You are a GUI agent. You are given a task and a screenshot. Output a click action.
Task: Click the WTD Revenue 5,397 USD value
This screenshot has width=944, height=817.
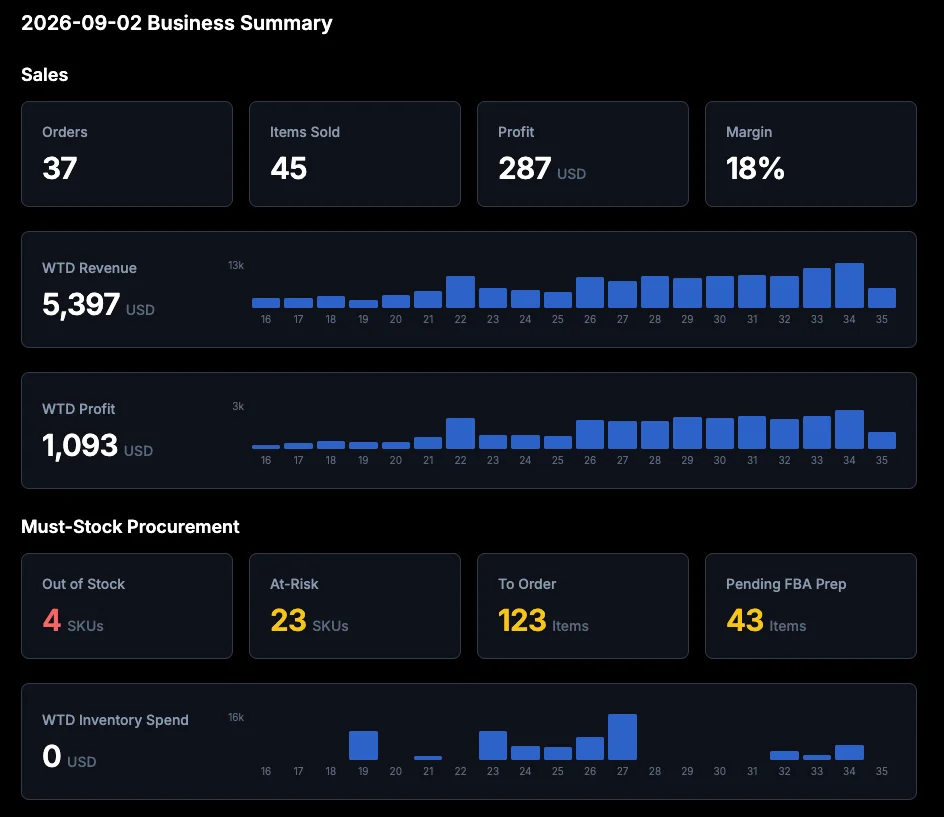click(98, 305)
